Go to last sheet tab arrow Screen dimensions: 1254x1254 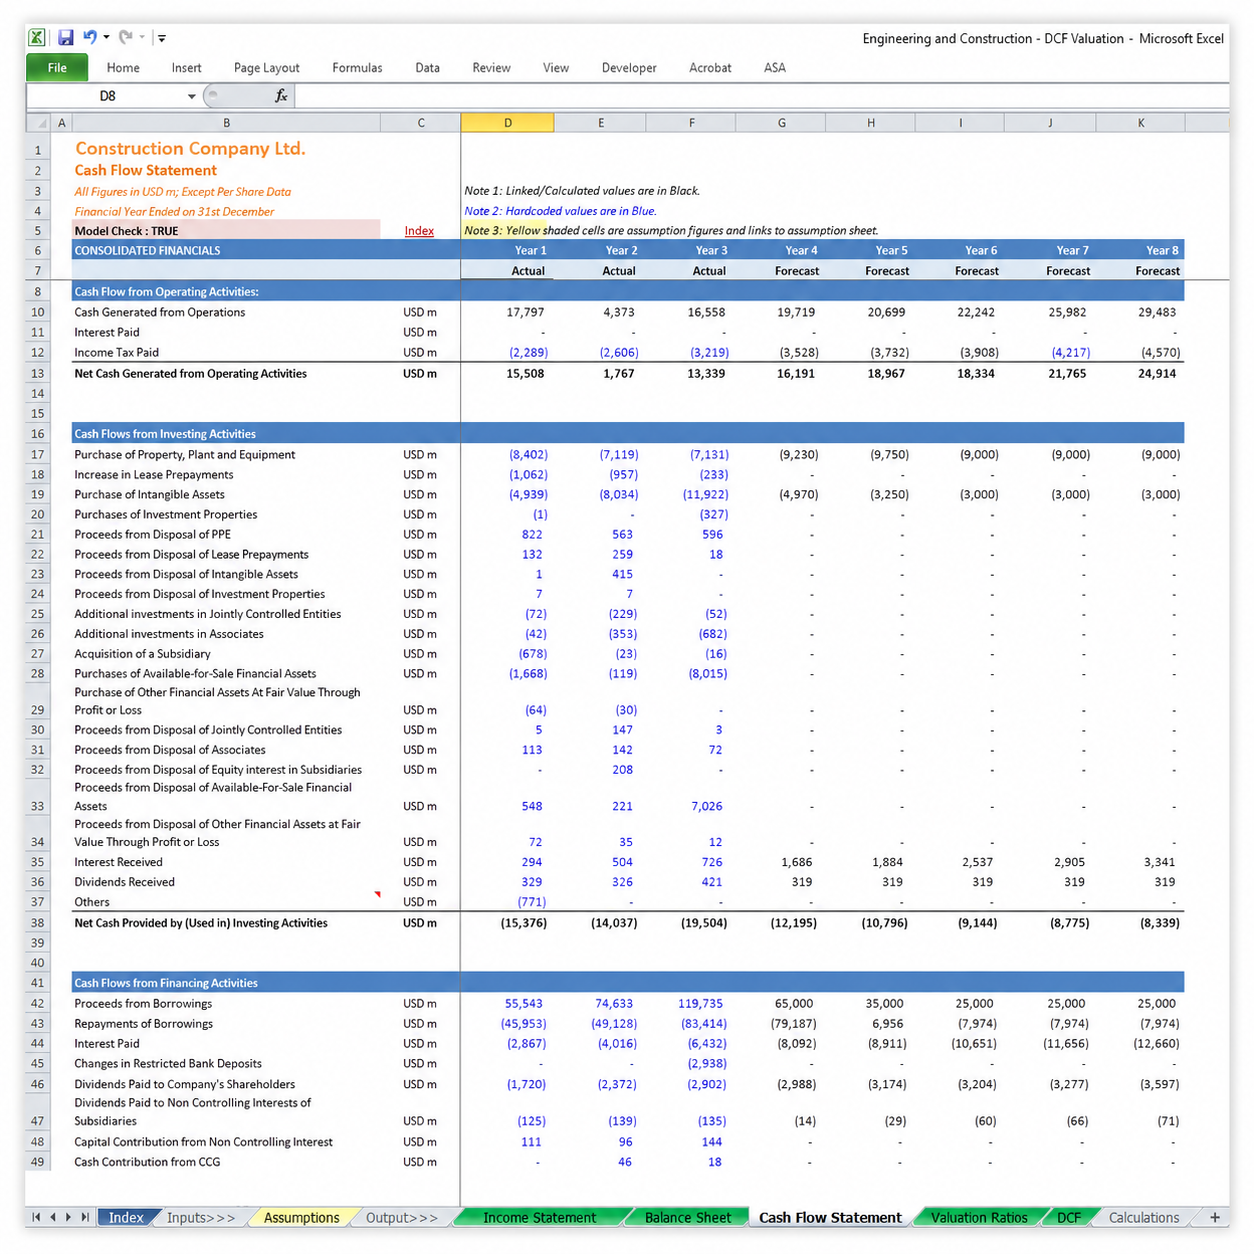pyautogui.click(x=85, y=1217)
